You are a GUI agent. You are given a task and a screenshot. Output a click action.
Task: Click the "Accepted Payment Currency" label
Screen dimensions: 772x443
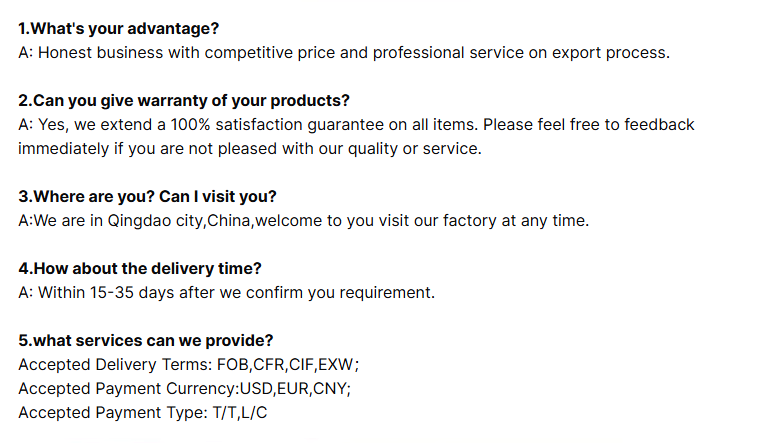(x=127, y=388)
